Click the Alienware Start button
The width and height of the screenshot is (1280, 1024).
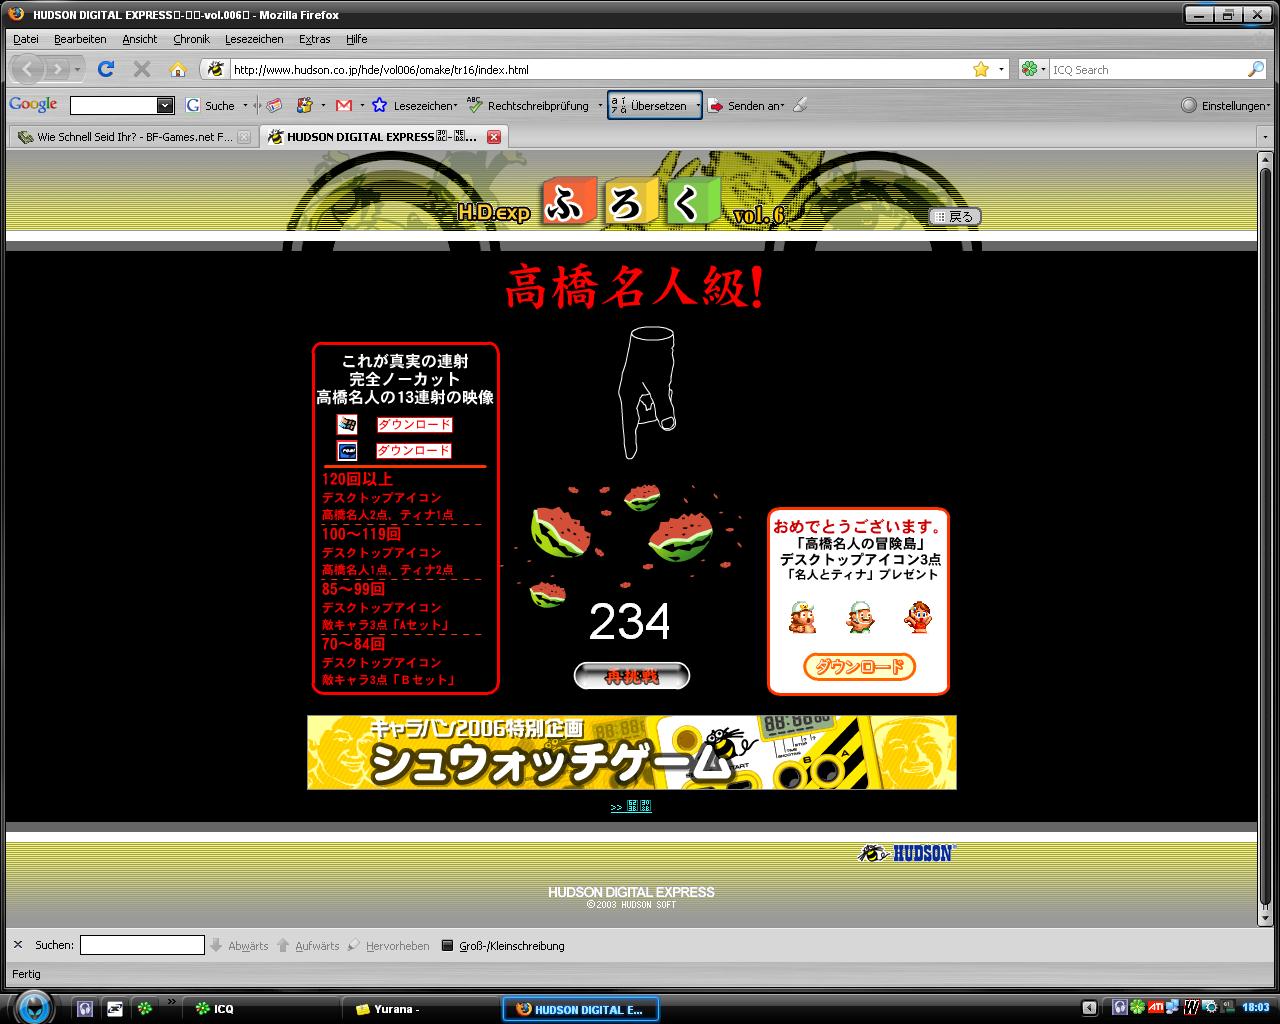click(33, 1007)
